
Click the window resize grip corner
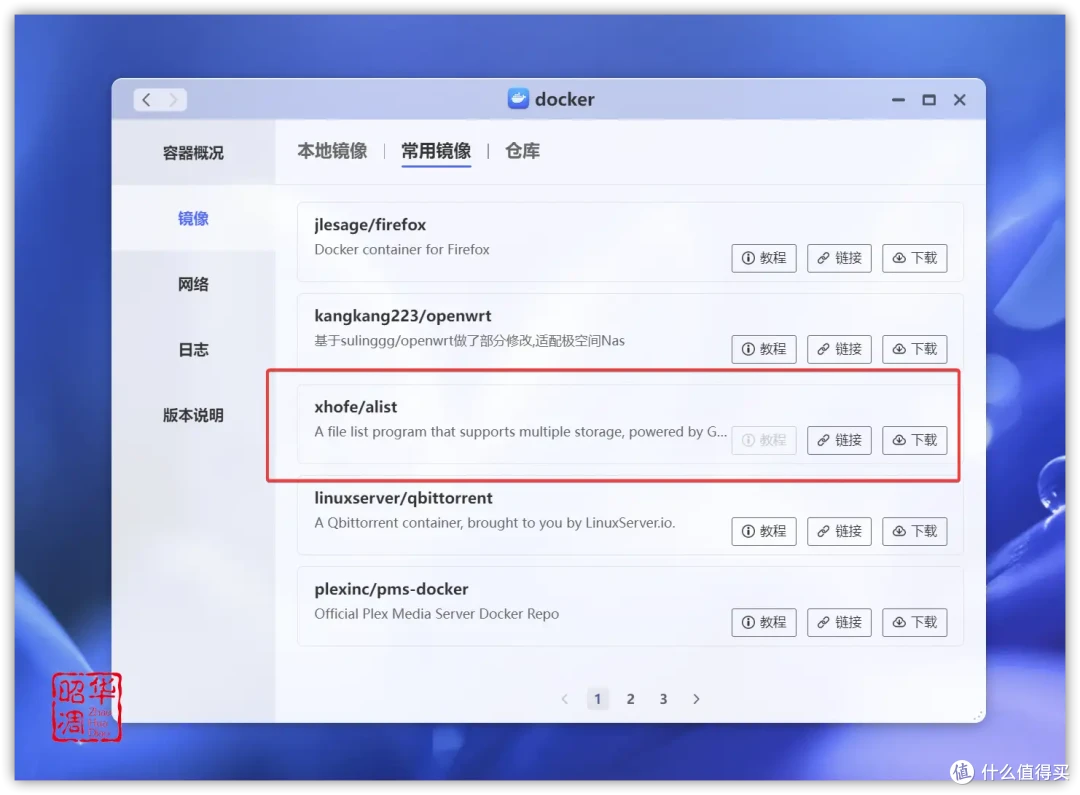978,716
